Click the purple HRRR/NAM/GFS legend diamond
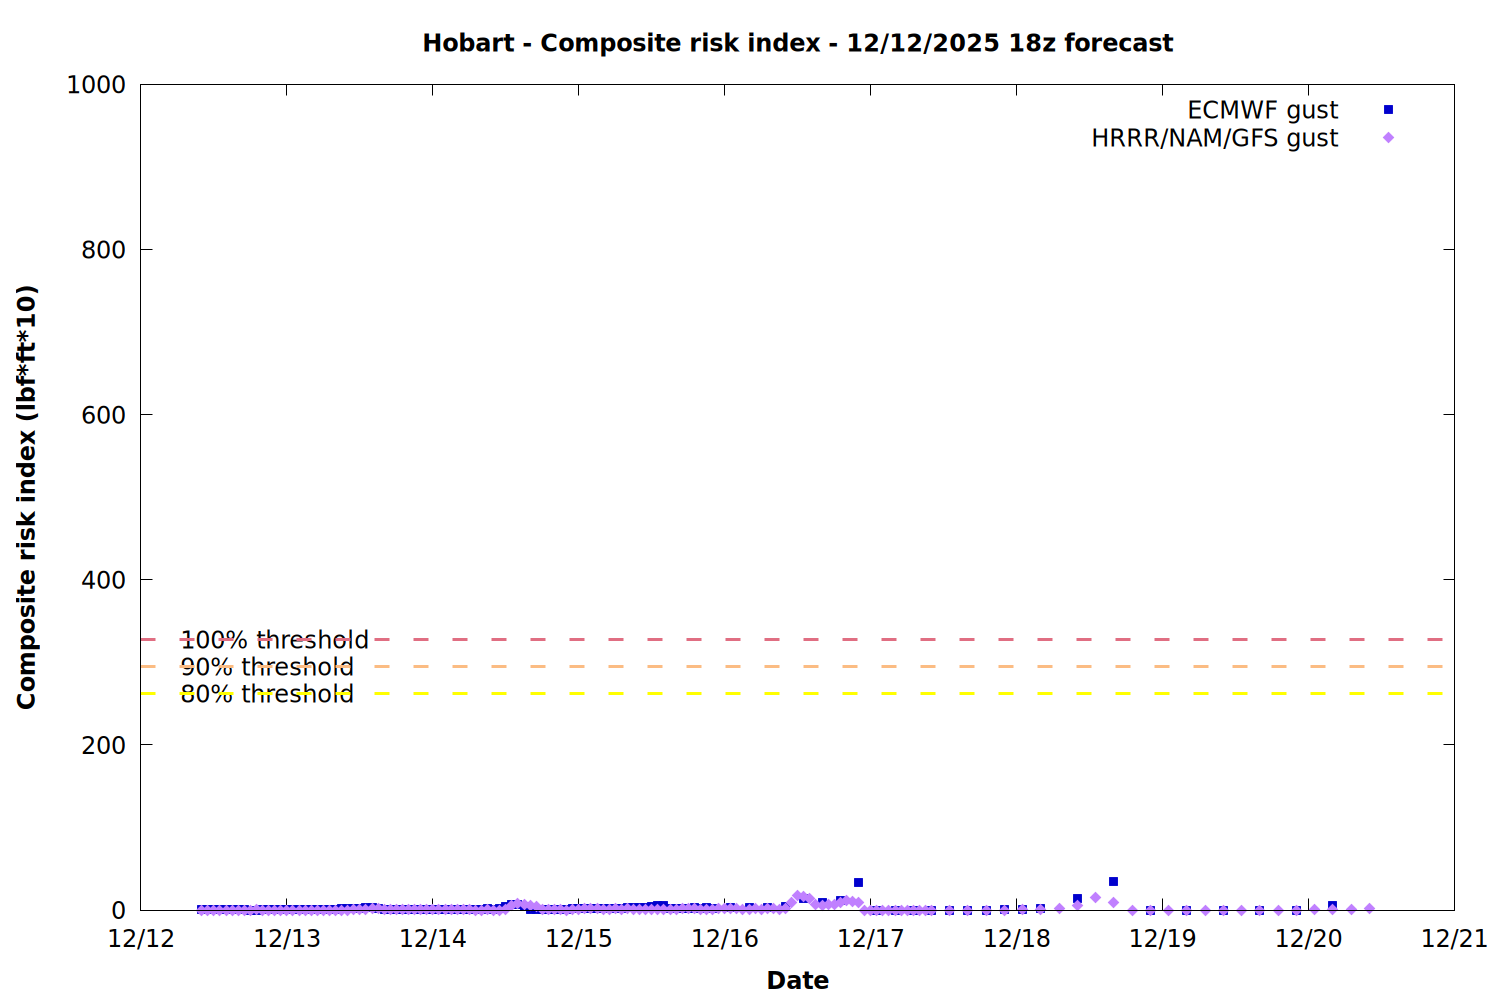The width and height of the screenshot is (1500, 1000). 1388,138
